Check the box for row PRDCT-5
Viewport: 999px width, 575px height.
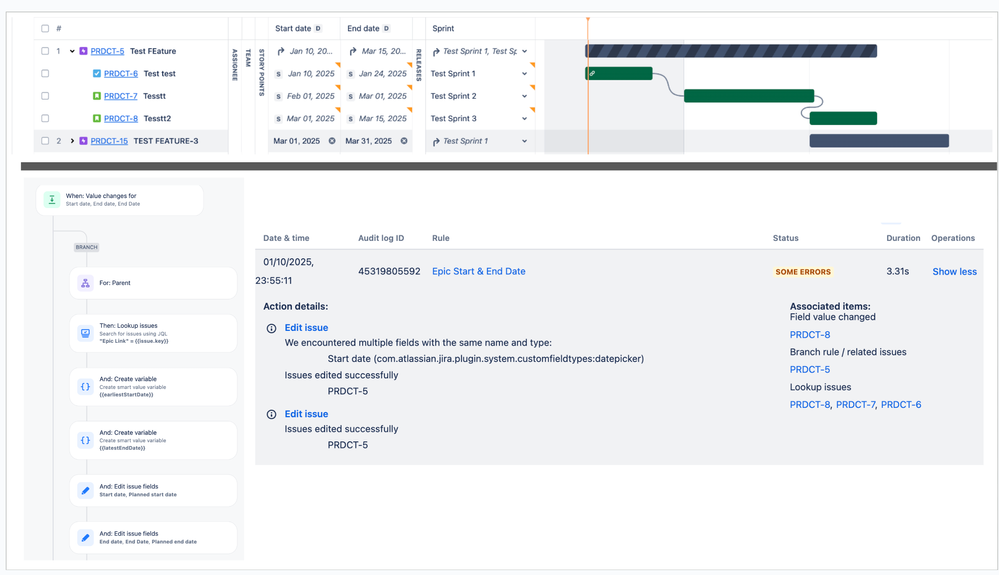click(x=45, y=51)
